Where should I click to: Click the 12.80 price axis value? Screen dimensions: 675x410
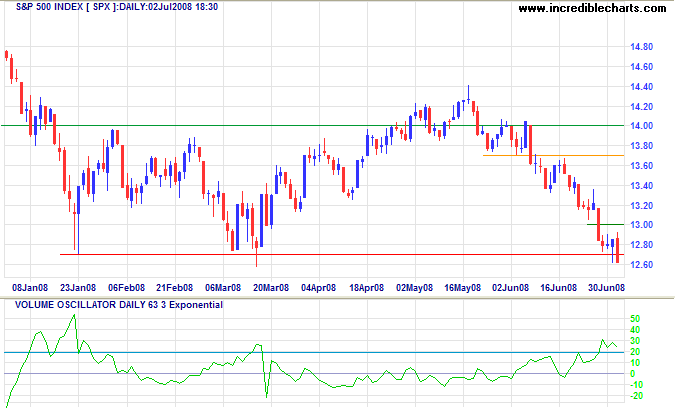tap(641, 245)
